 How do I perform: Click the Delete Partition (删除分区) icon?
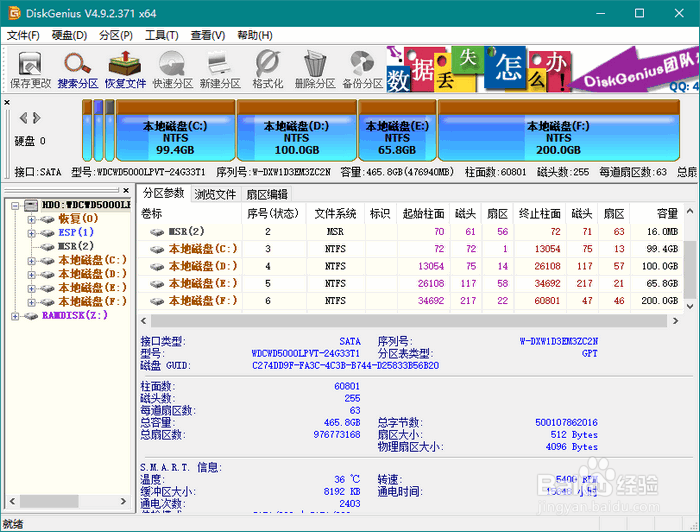(x=315, y=69)
